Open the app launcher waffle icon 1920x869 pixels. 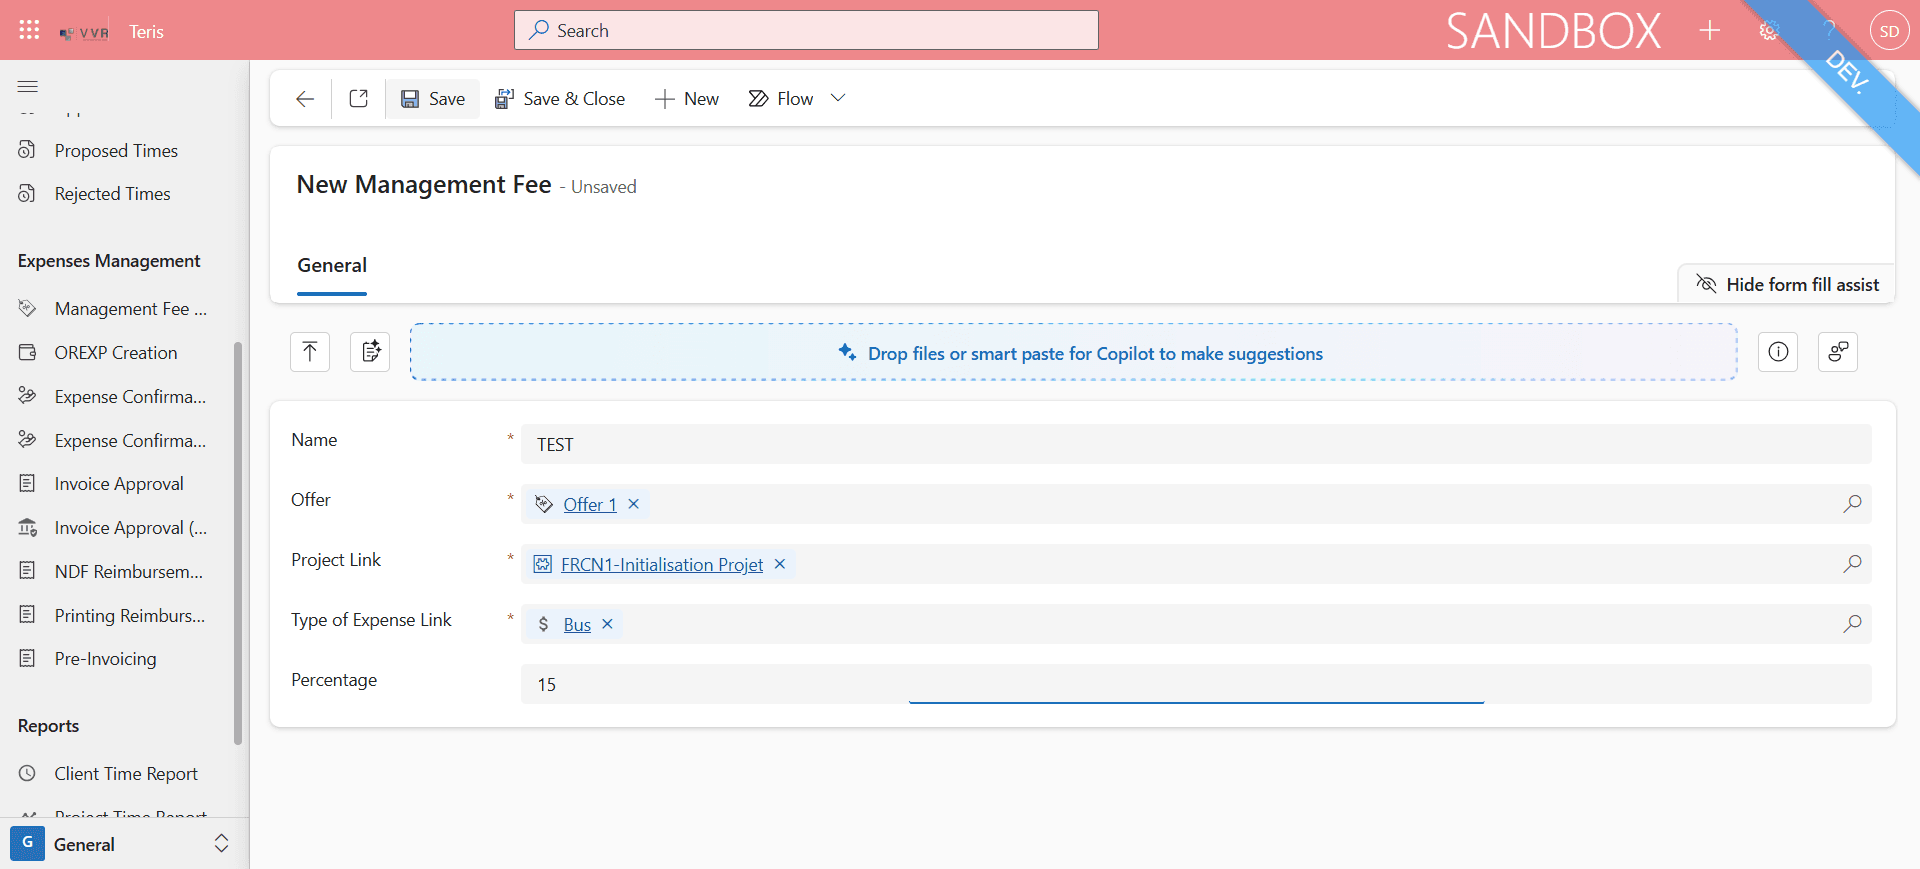click(29, 30)
